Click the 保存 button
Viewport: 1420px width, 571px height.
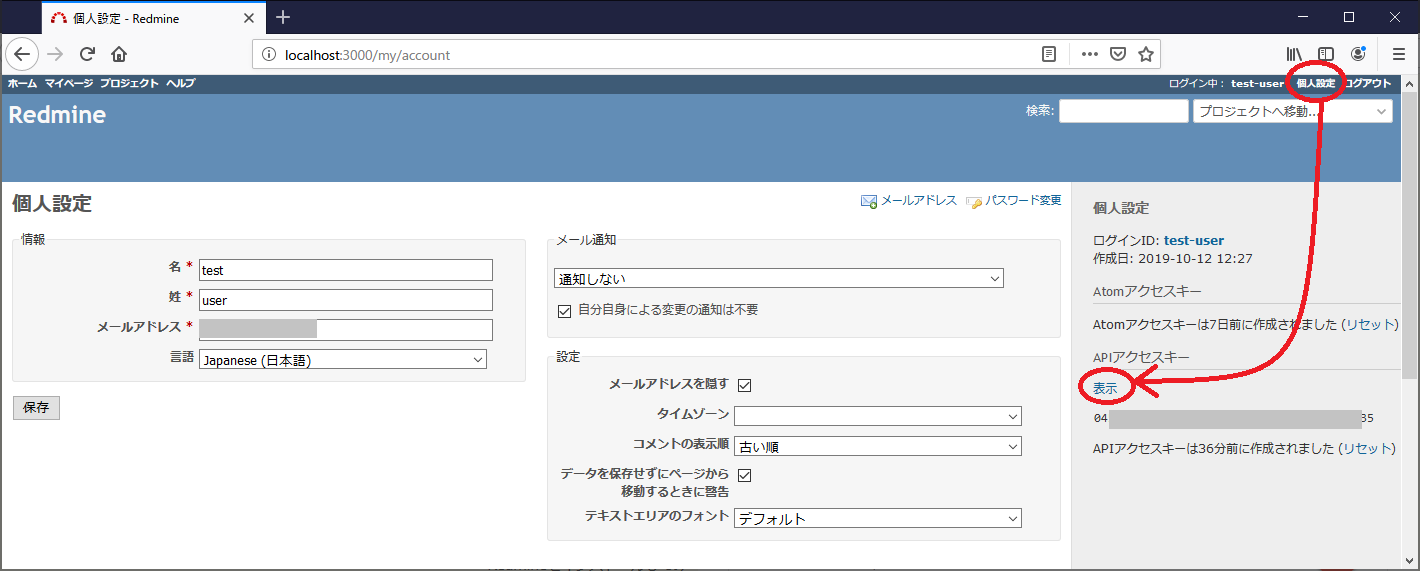36,408
